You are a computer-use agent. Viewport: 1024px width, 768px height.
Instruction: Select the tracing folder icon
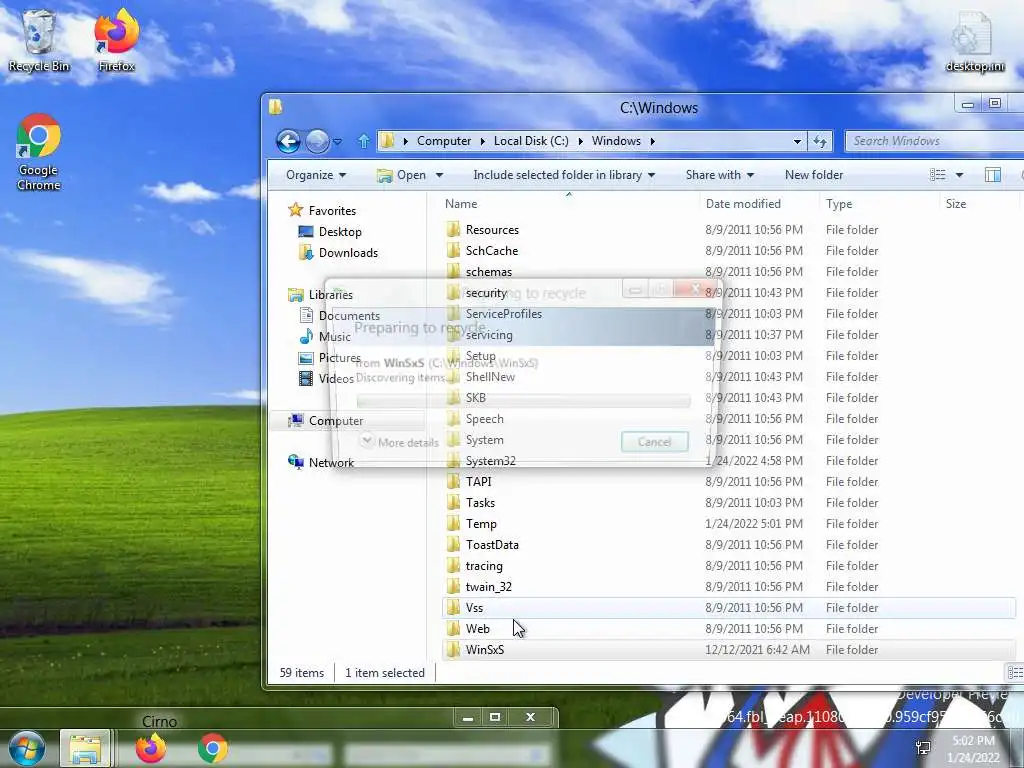coord(454,566)
